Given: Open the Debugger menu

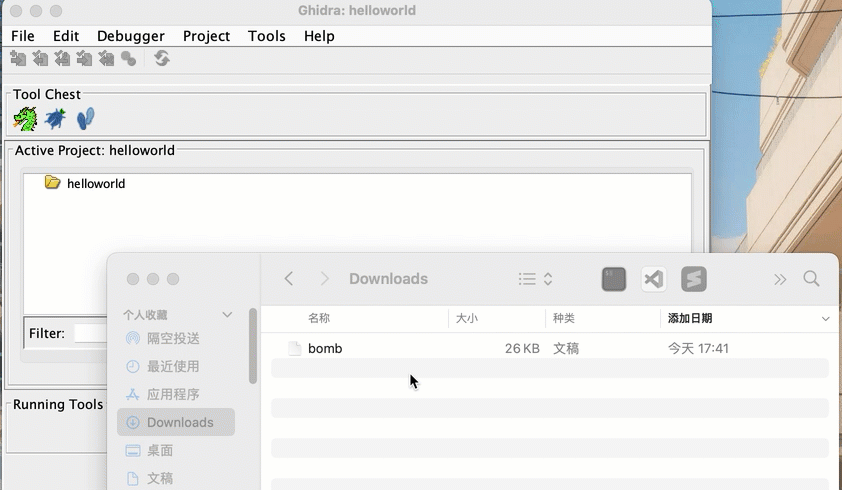Looking at the screenshot, I should click(130, 36).
